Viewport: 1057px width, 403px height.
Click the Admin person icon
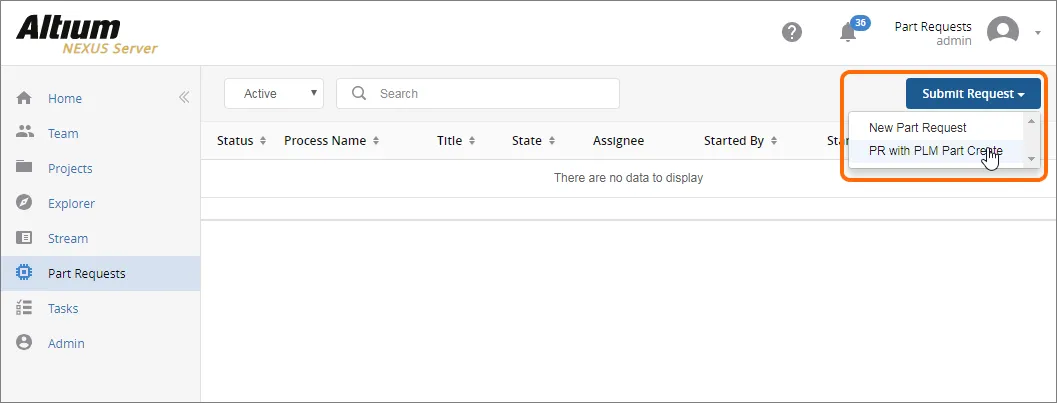tap(24, 342)
